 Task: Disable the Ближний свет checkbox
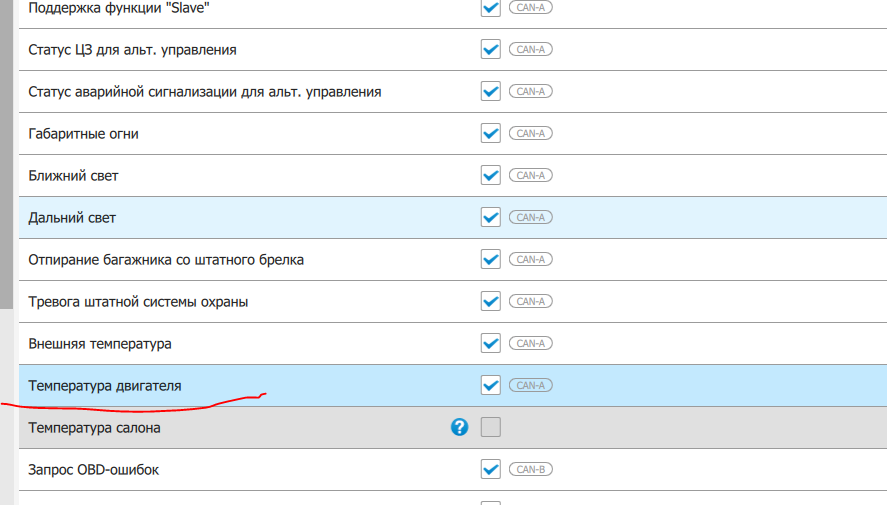coord(490,175)
